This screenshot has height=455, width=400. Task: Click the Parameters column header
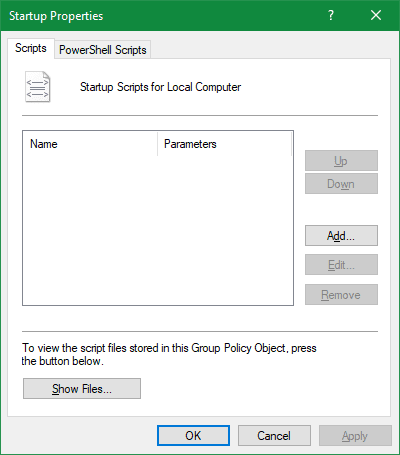[x=225, y=144]
